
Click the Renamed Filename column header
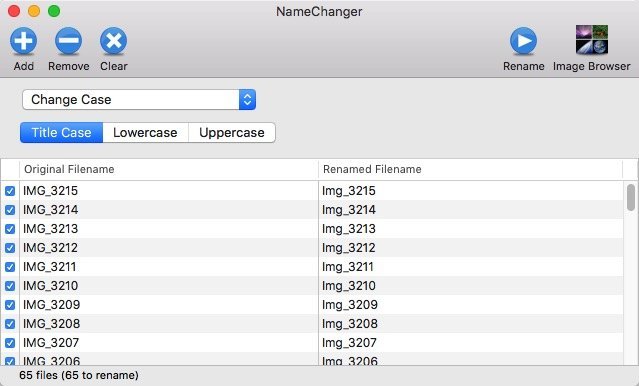(470, 169)
